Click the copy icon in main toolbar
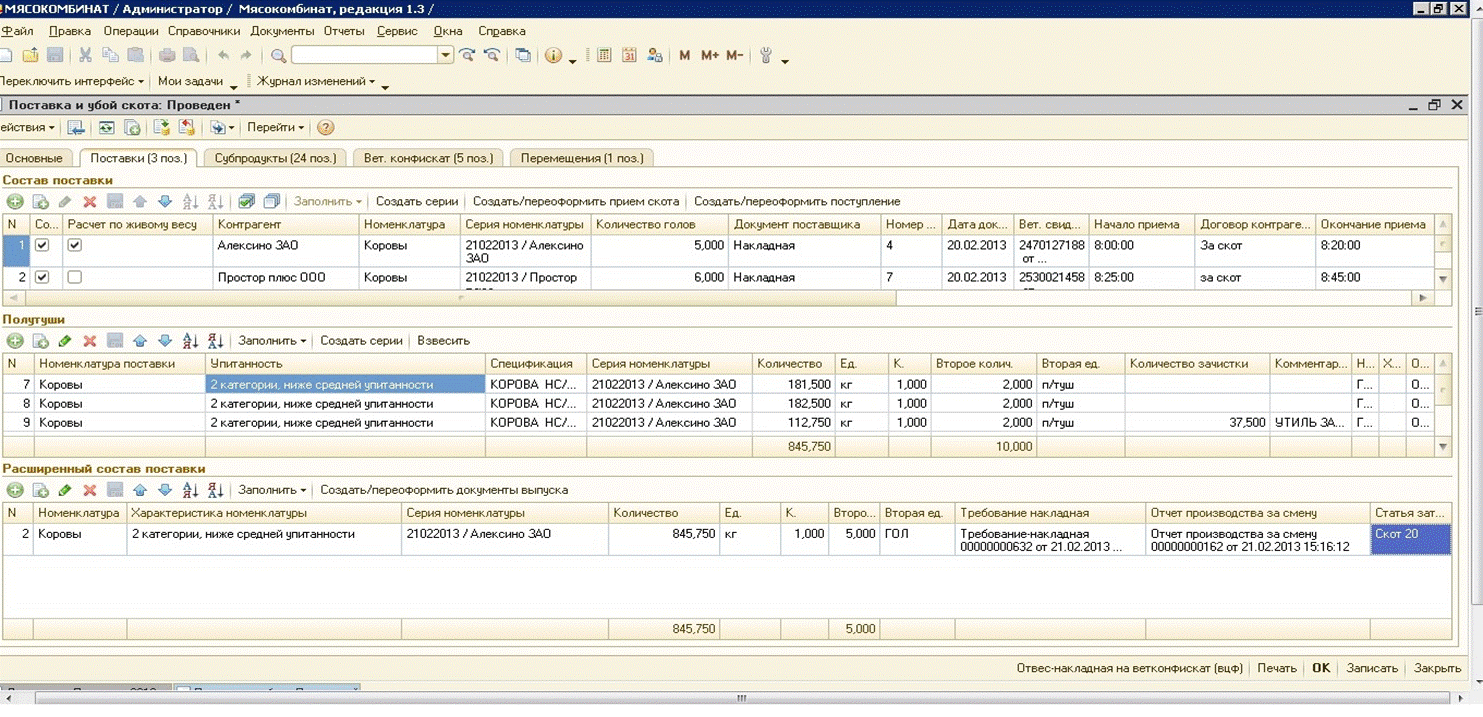Image resolution: width=1483 pixels, height=717 pixels. 111,56
